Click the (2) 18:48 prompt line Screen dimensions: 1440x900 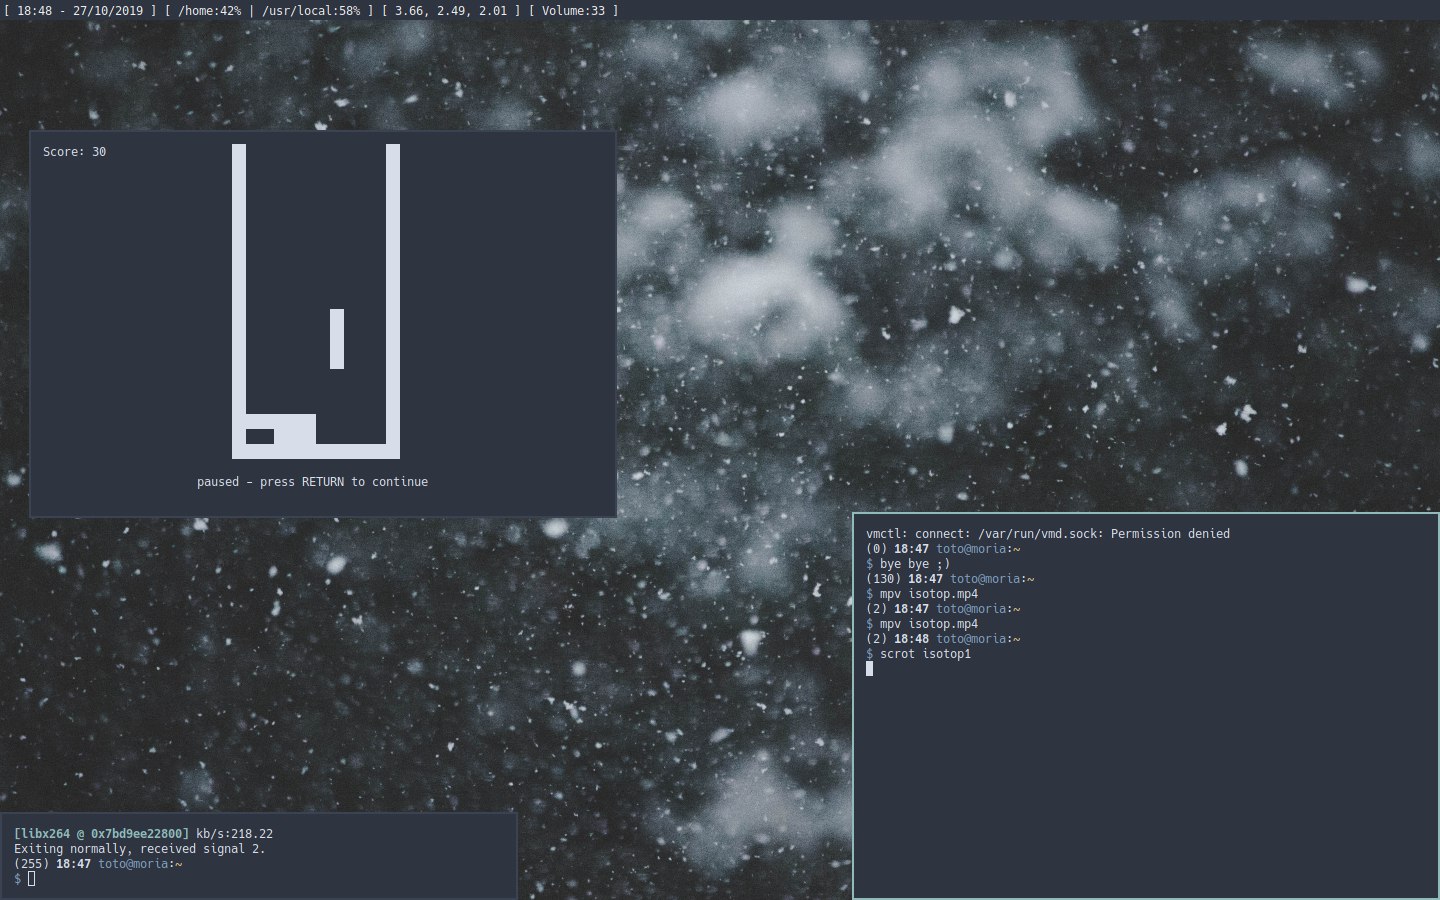coord(943,639)
